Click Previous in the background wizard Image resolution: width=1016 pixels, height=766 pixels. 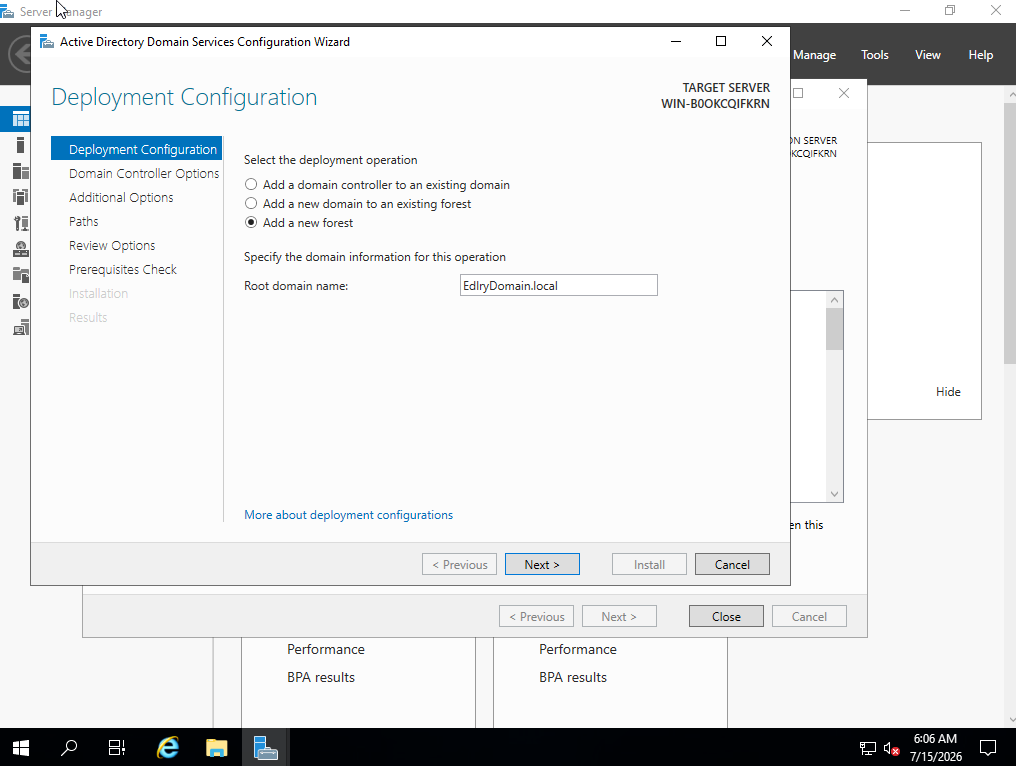coord(537,616)
